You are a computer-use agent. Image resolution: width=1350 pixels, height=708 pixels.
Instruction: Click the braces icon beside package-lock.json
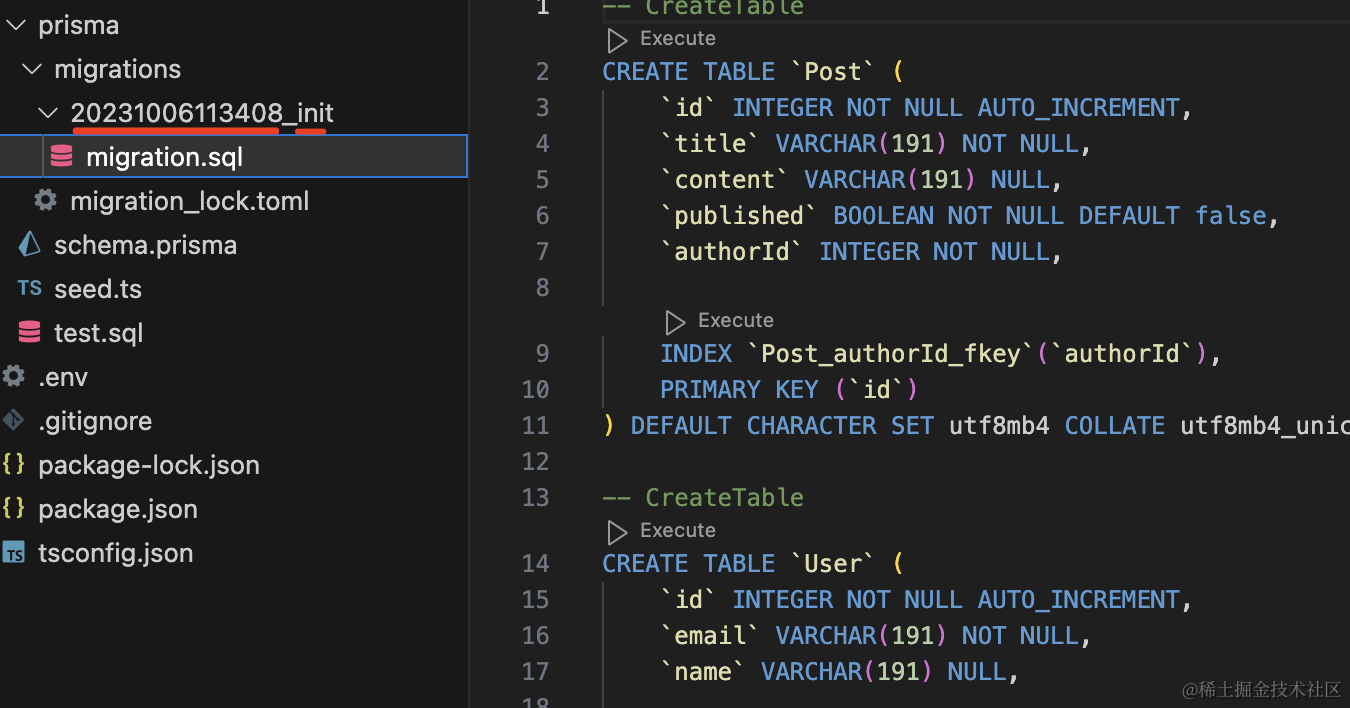click(x=14, y=465)
